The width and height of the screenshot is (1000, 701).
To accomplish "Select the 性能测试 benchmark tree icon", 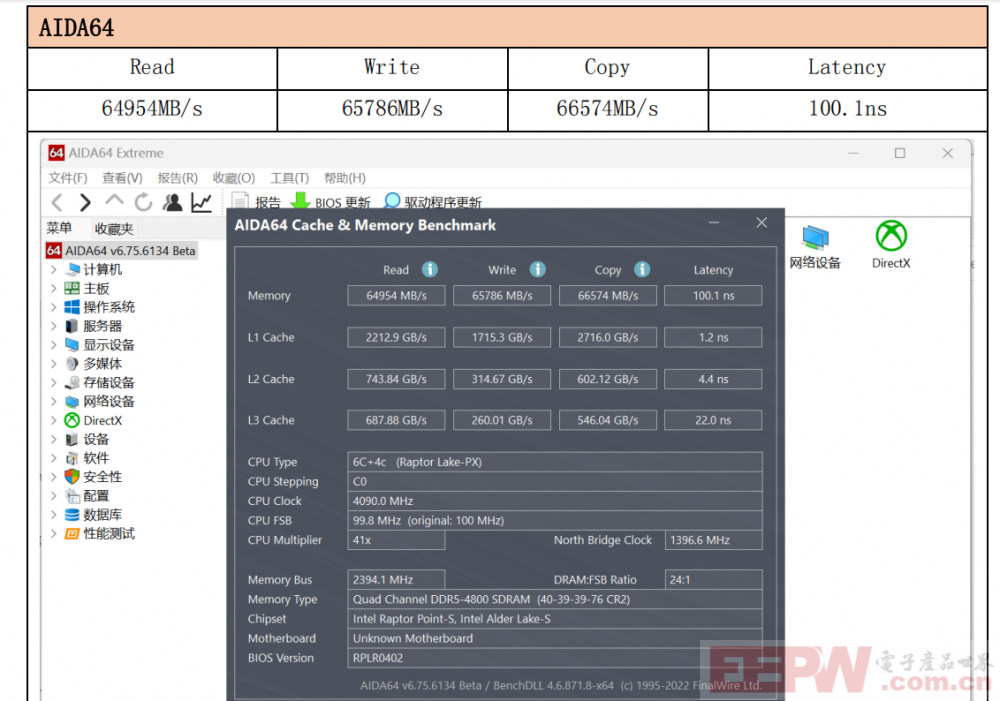I will point(72,533).
